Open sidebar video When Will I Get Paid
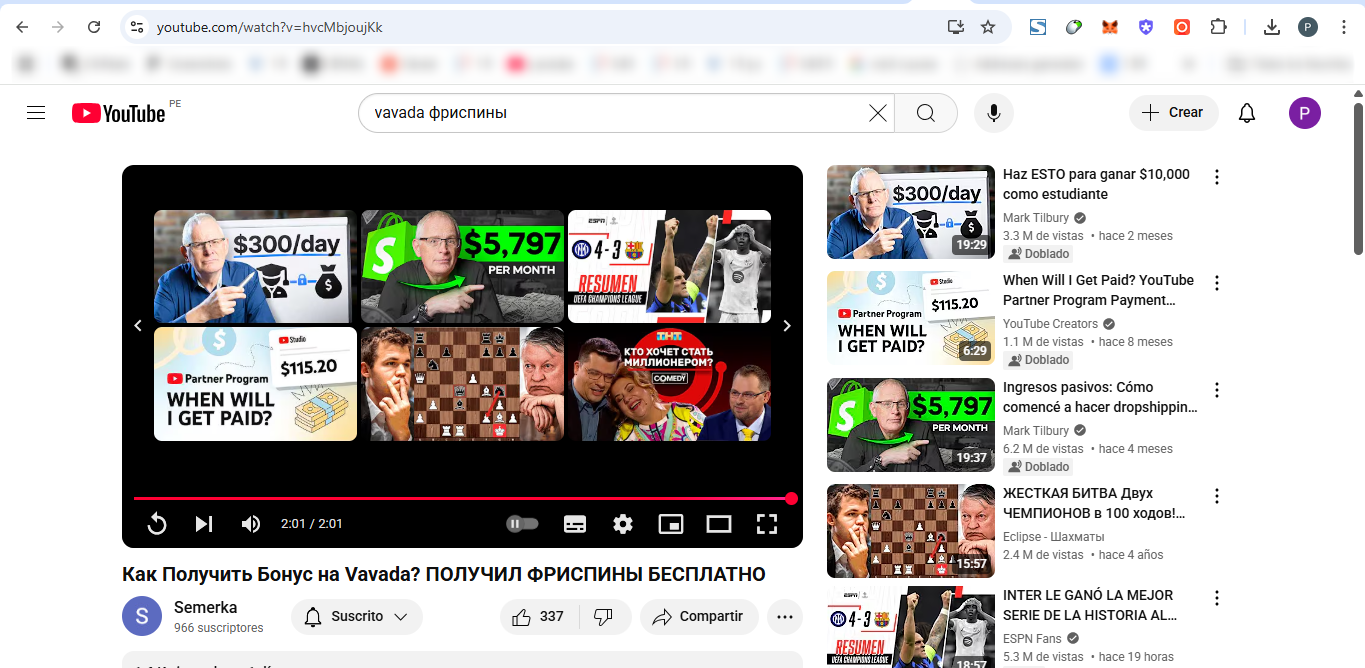Image resolution: width=1365 pixels, height=668 pixels. (x=1098, y=290)
